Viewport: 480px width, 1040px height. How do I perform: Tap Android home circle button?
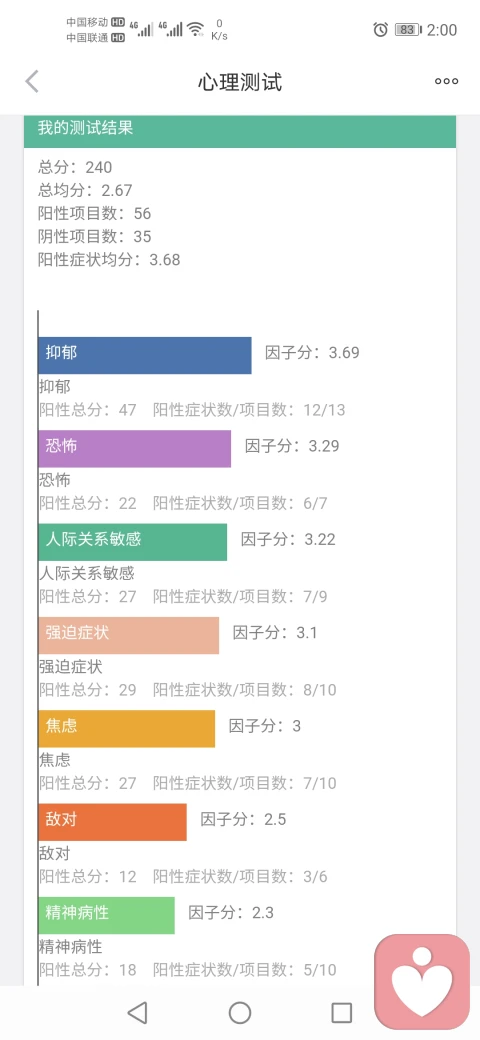point(240,1012)
